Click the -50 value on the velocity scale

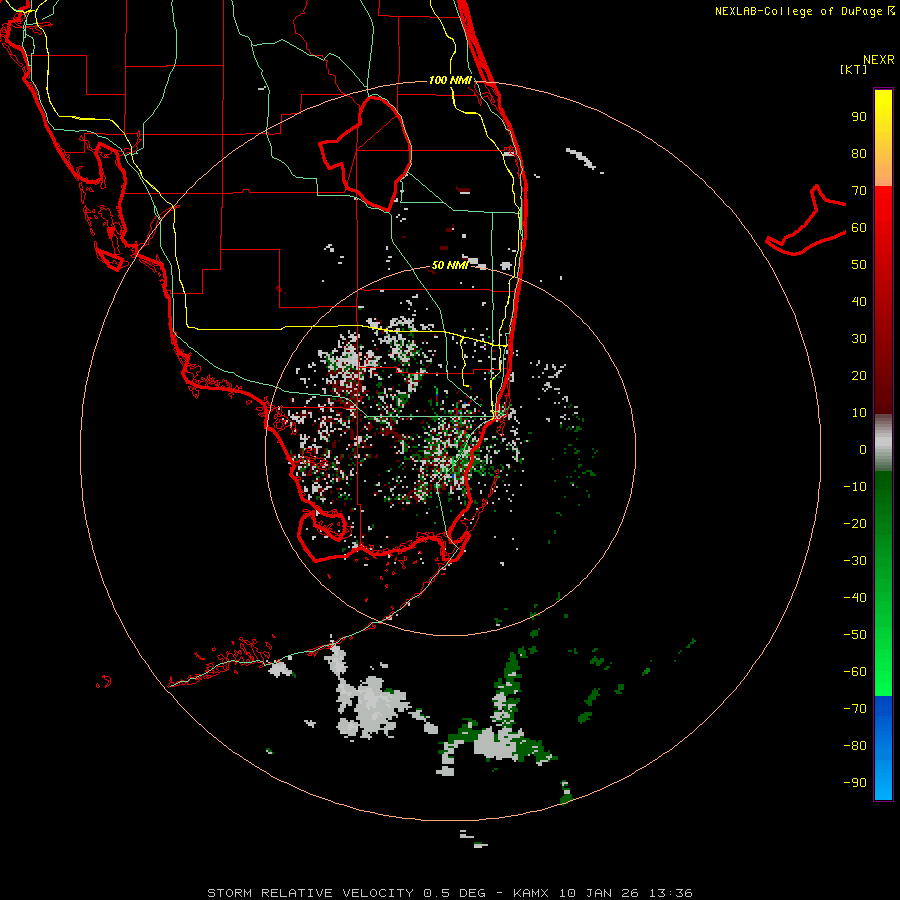[855, 634]
